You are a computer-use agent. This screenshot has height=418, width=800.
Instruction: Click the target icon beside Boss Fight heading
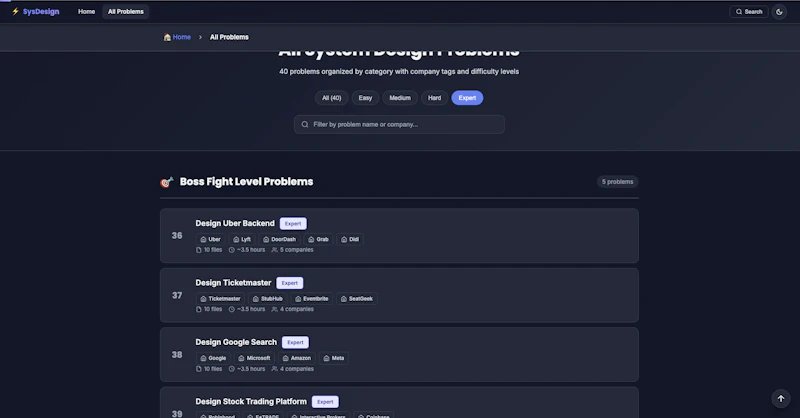click(x=167, y=182)
